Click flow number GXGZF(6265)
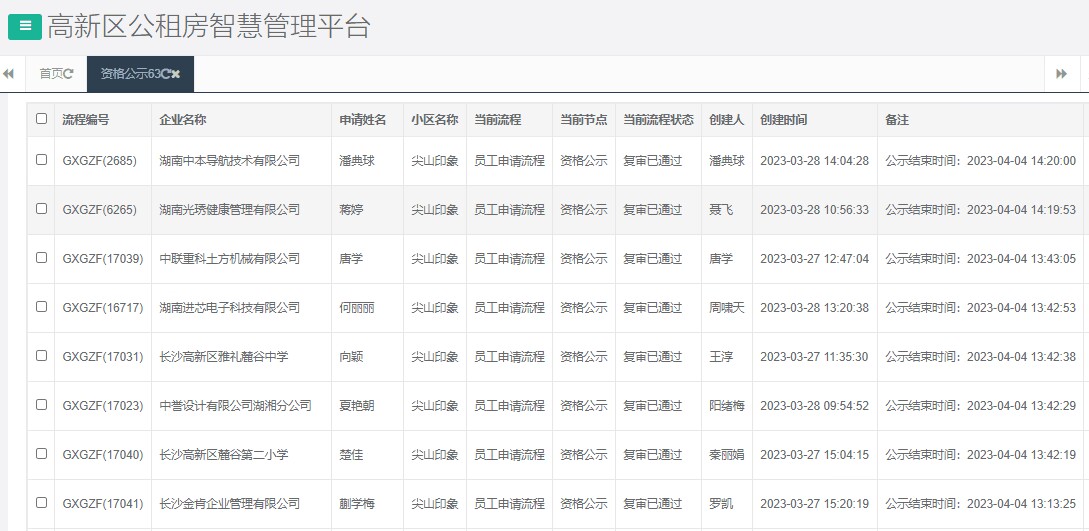The width and height of the screenshot is (1089, 531). tap(99, 210)
